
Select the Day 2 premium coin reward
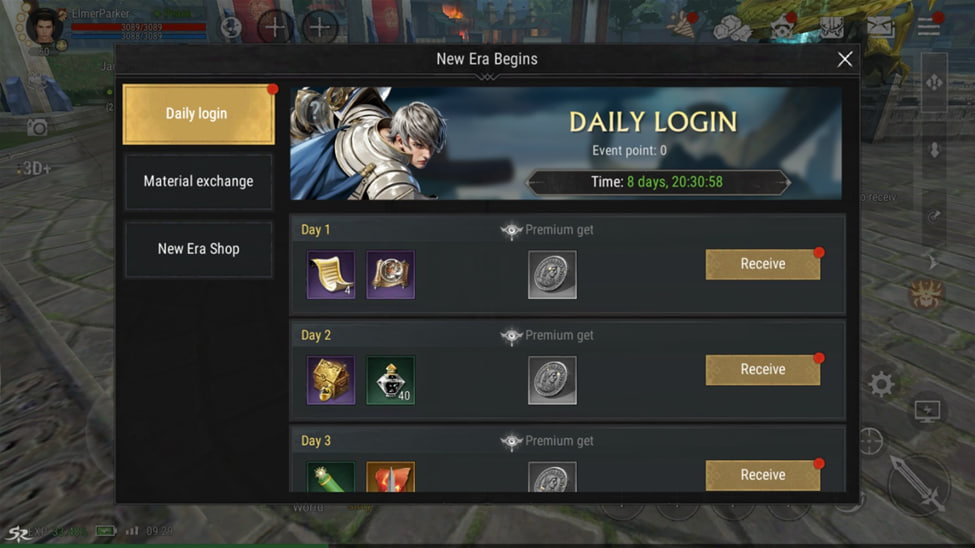[x=552, y=380]
